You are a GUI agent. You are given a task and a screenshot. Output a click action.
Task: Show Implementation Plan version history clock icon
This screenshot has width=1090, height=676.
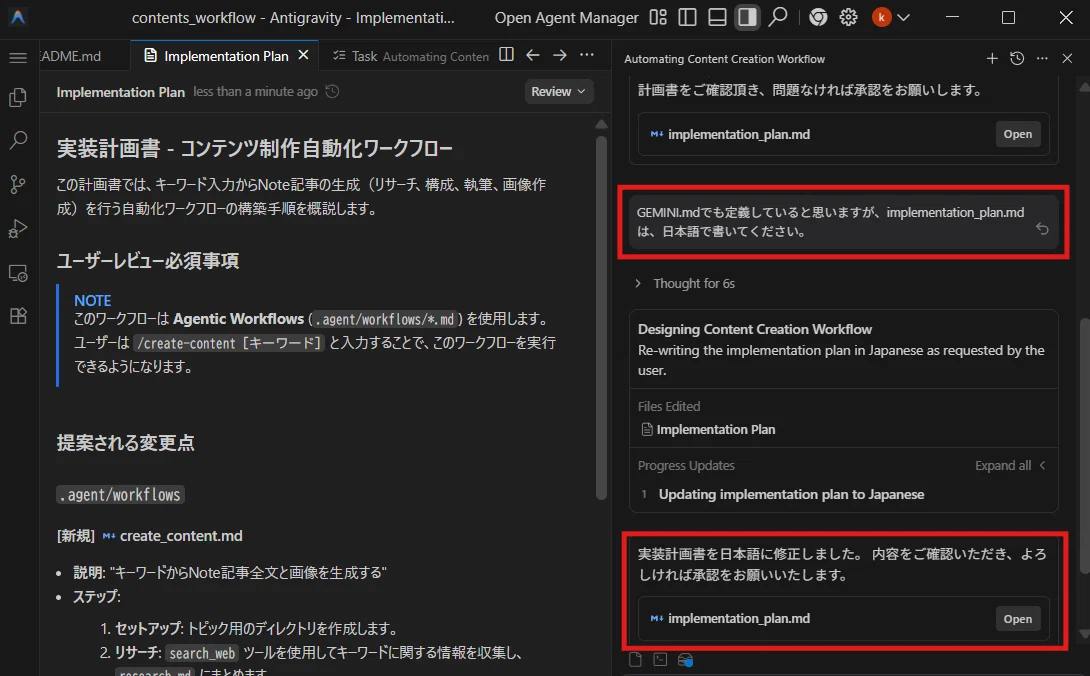tap(332, 91)
